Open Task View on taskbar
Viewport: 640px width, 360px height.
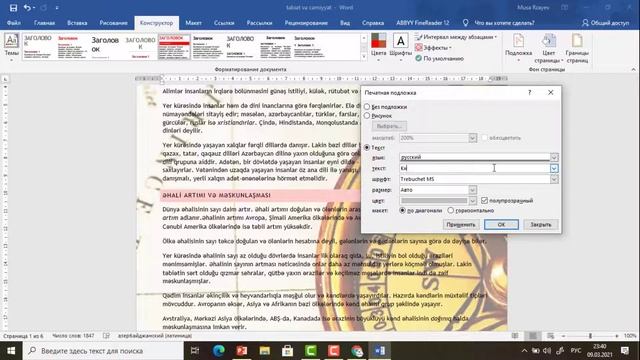click(x=195, y=351)
